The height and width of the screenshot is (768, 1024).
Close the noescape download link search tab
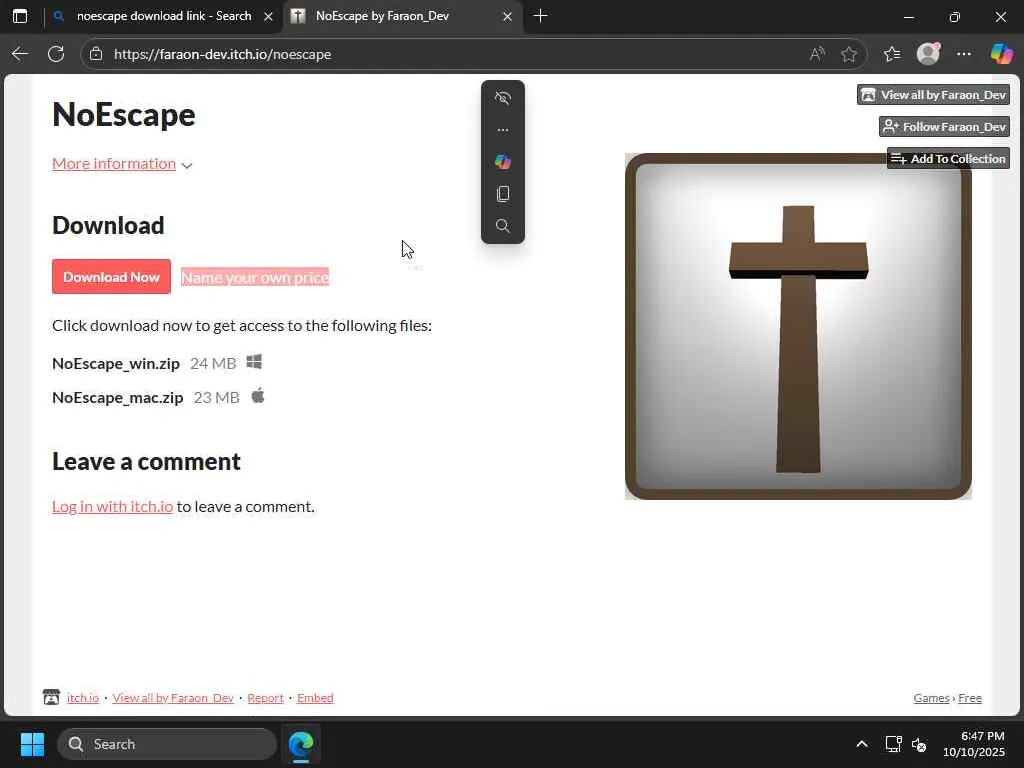pos(268,16)
